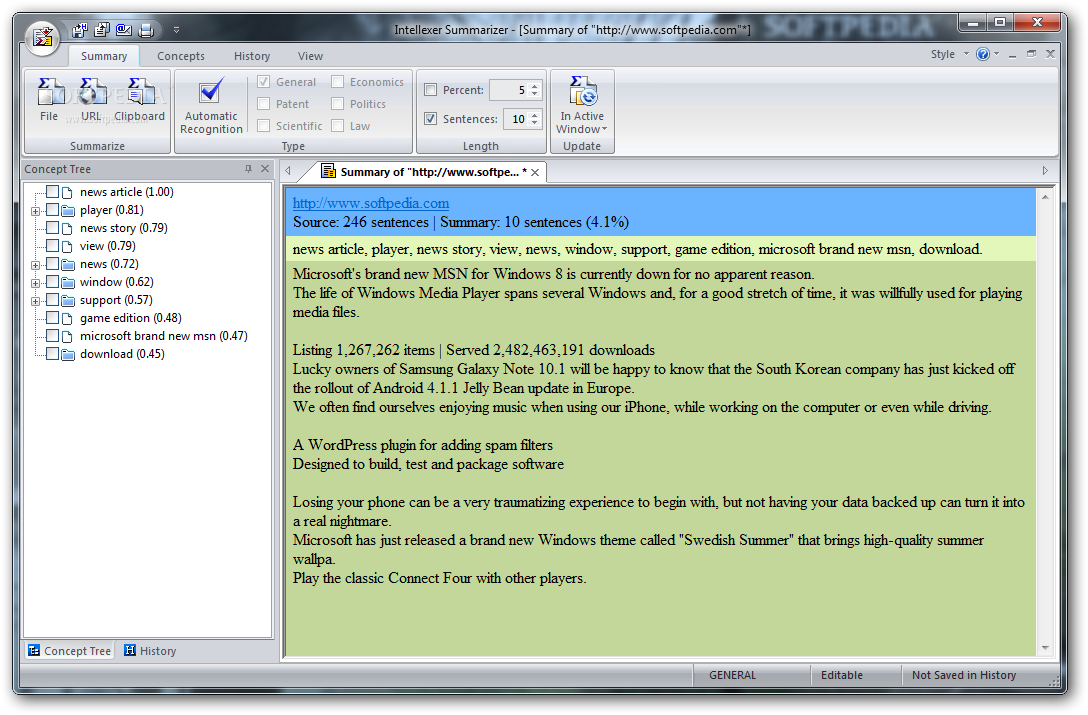Click the summary scrollbar down arrow

[1045, 648]
